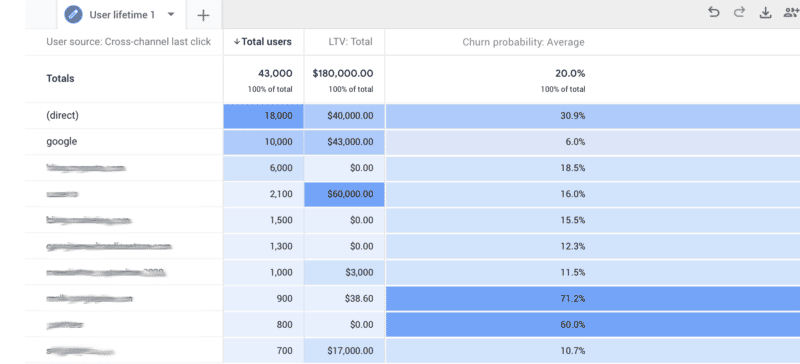Click the sort arrow beside Total users
This screenshot has width=800, height=364.
[x=237, y=42]
